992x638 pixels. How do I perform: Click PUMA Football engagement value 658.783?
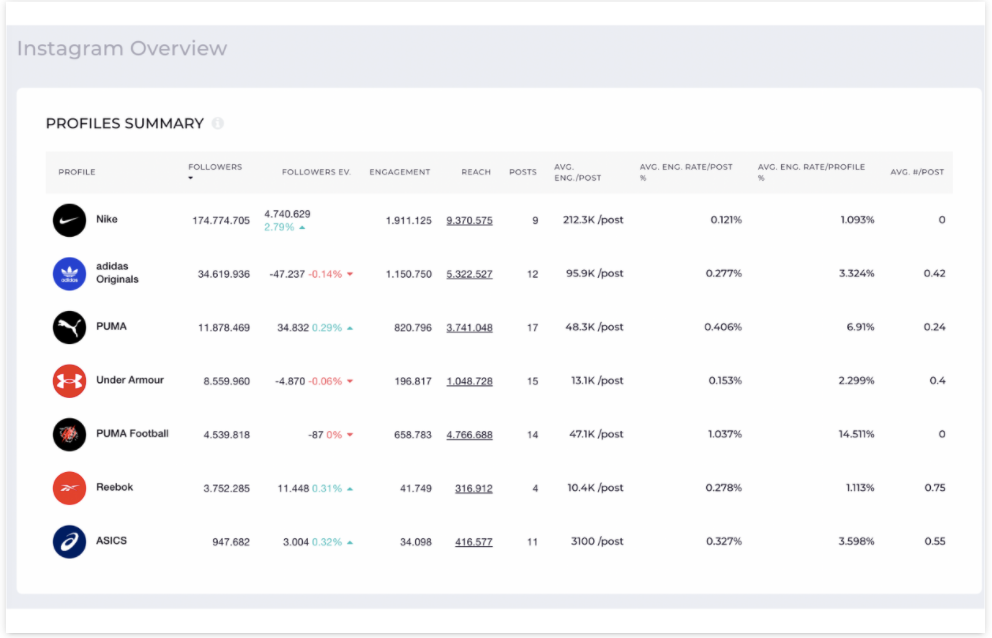point(413,435)
